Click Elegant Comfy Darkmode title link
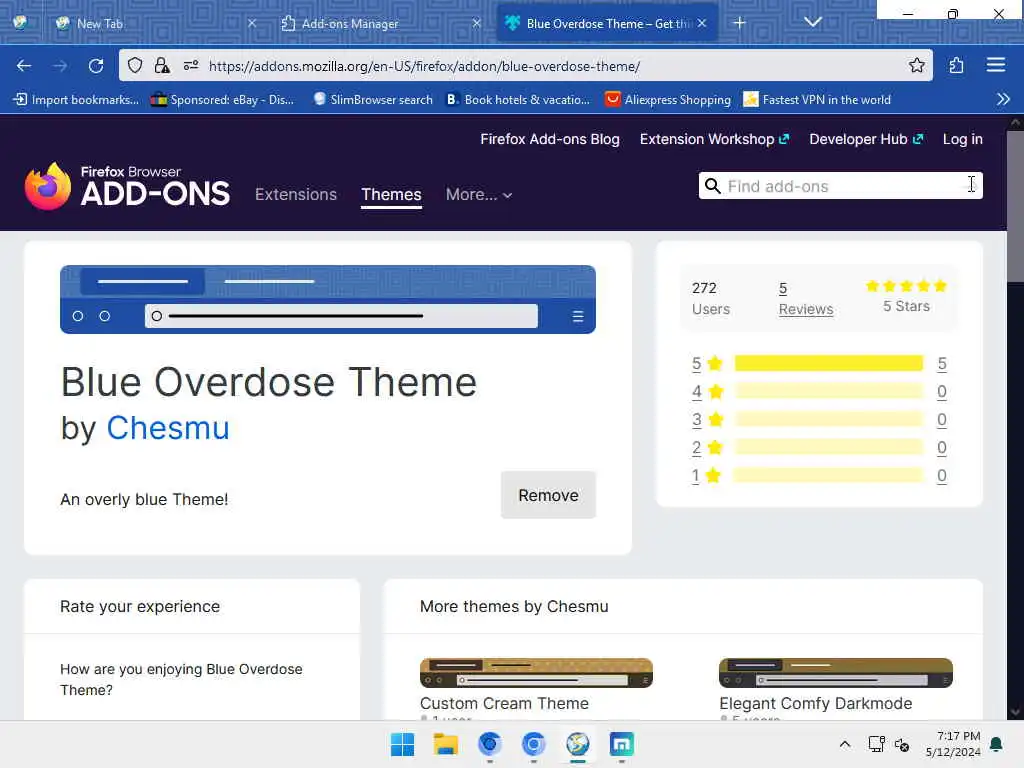 click(816, 703)
